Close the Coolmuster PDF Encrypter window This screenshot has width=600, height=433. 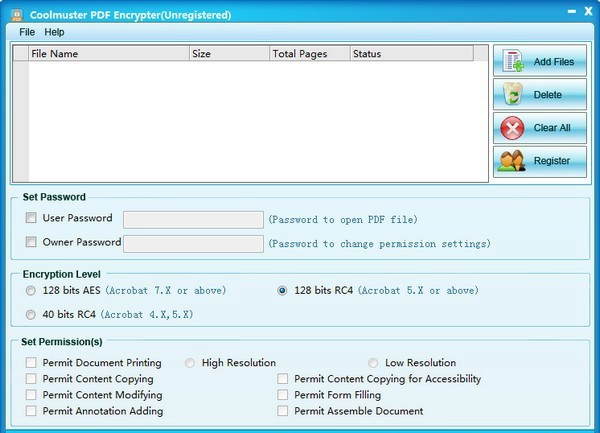(x=588, y=11)
